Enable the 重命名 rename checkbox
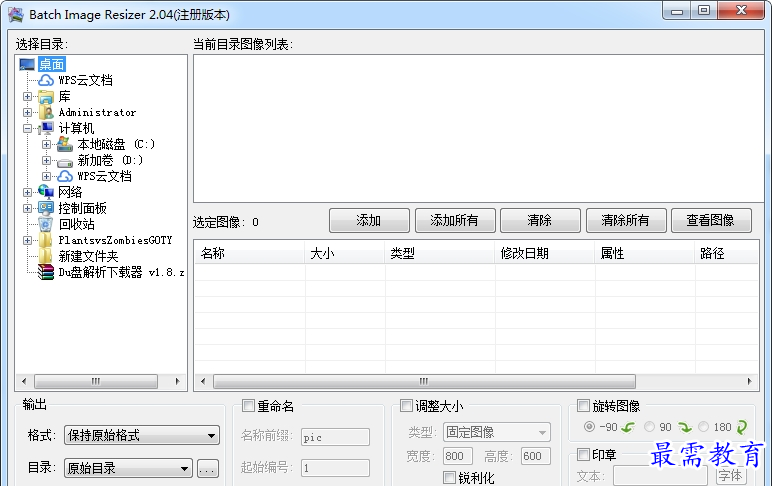 [248, 406]
